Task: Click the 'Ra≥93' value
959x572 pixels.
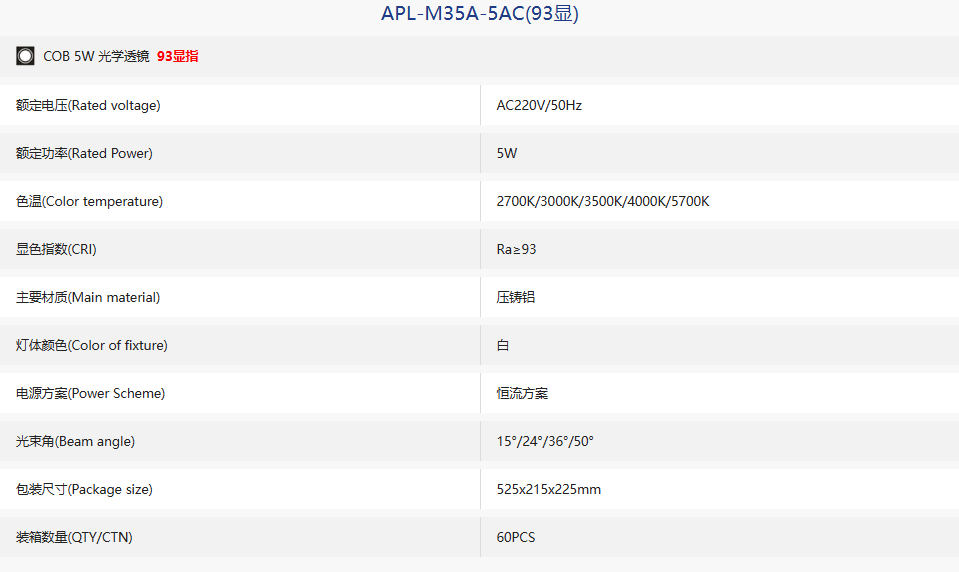Action: [516, 249]
